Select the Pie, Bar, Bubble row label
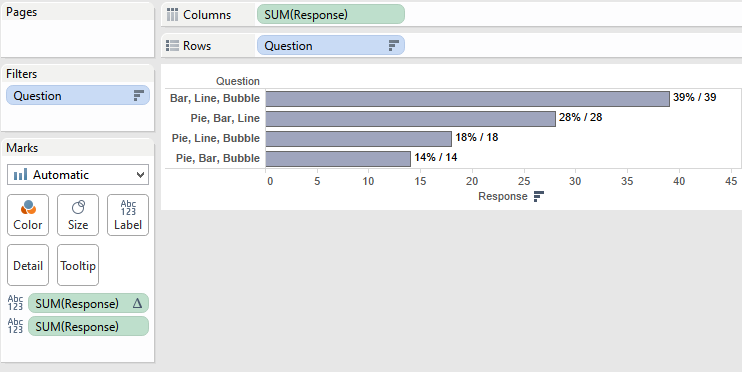742x372 pixels. pos(218,158)
